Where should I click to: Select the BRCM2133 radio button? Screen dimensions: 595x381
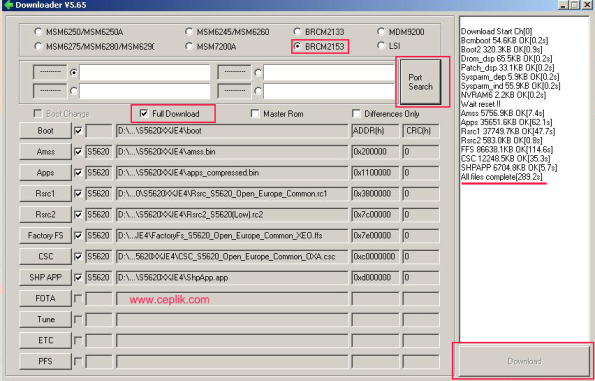298,31
